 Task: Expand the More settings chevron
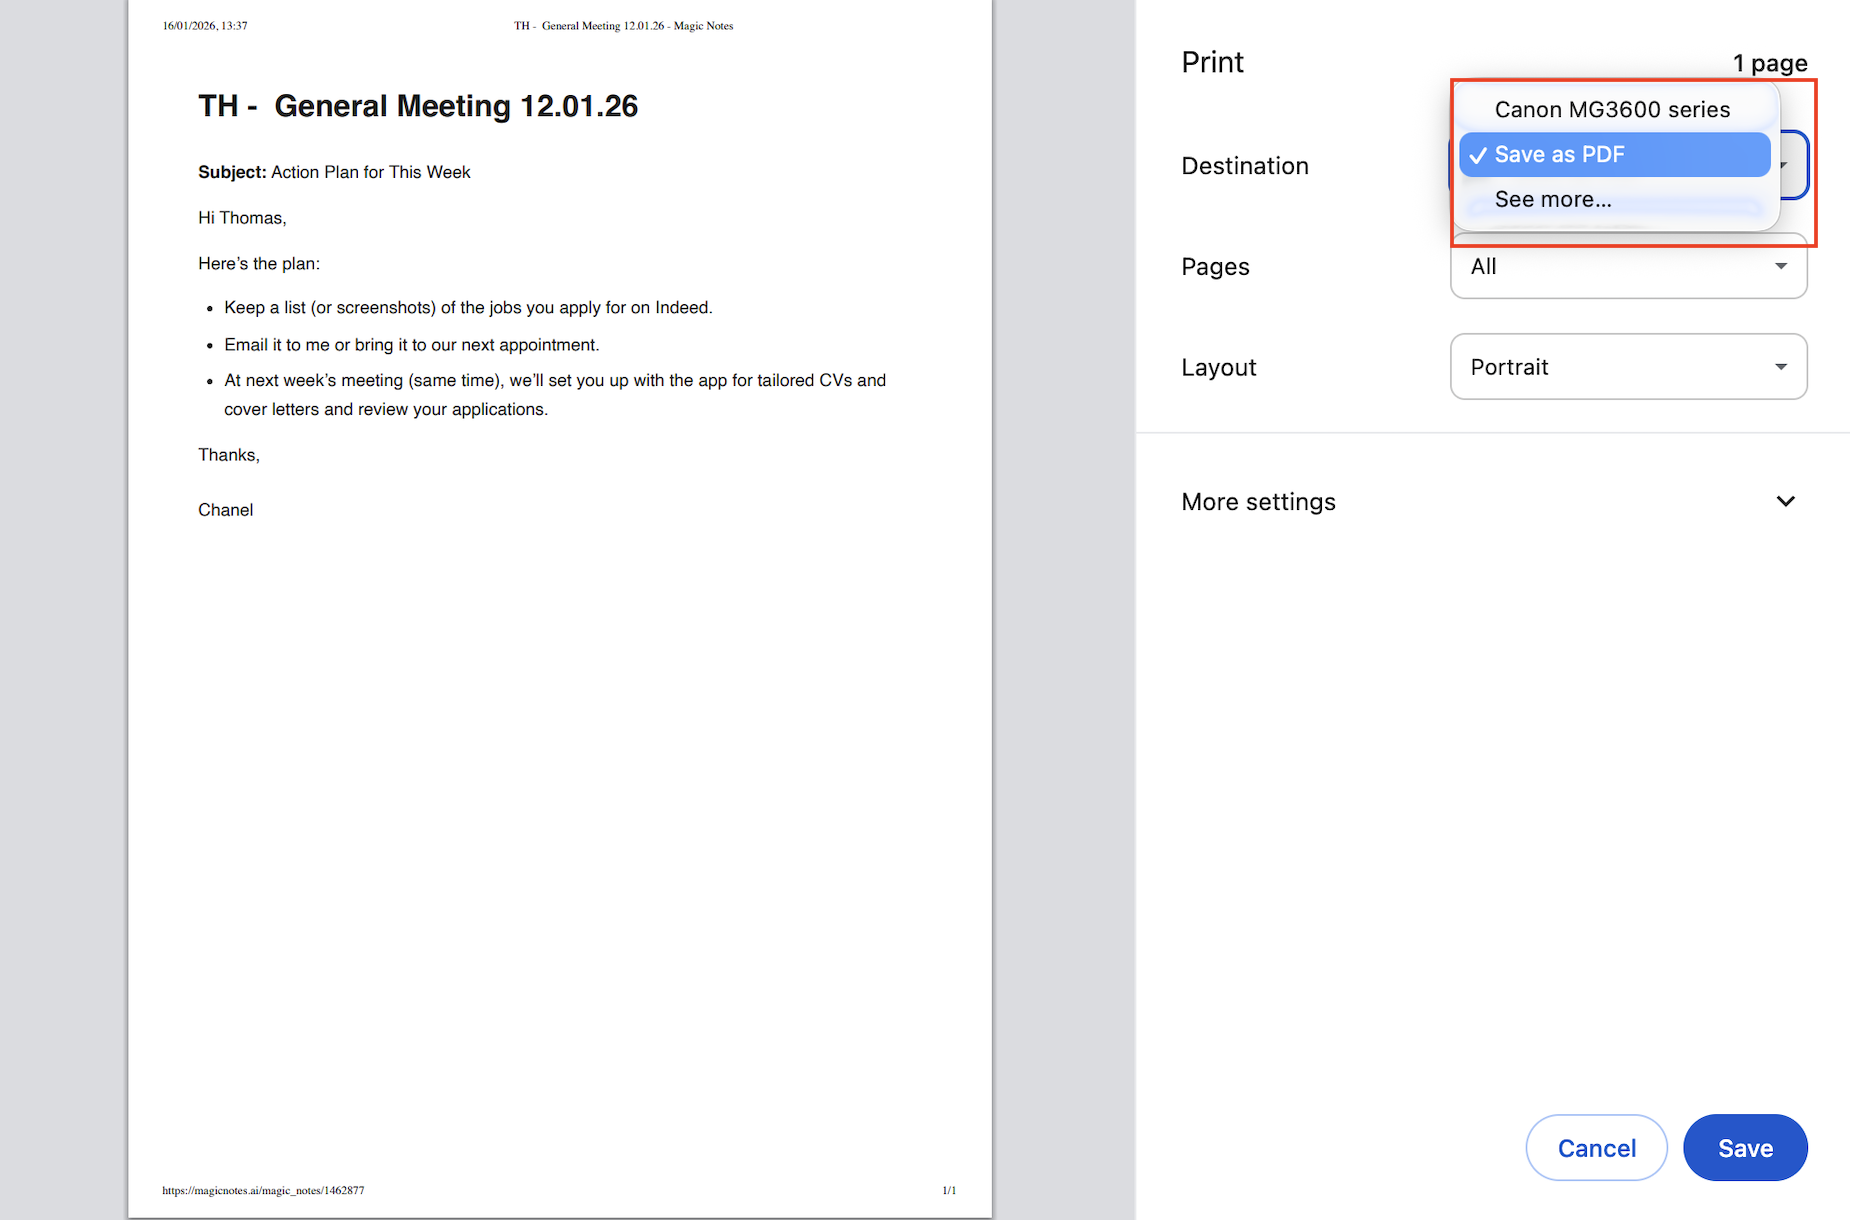point(1785,502)
